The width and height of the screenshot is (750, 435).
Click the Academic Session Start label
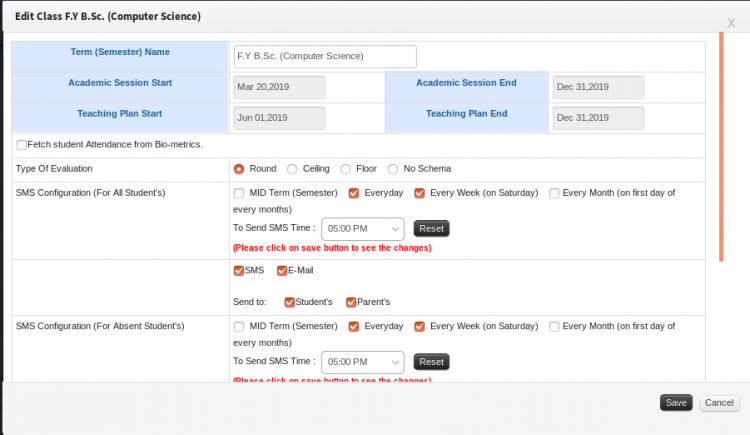point(120,83)
